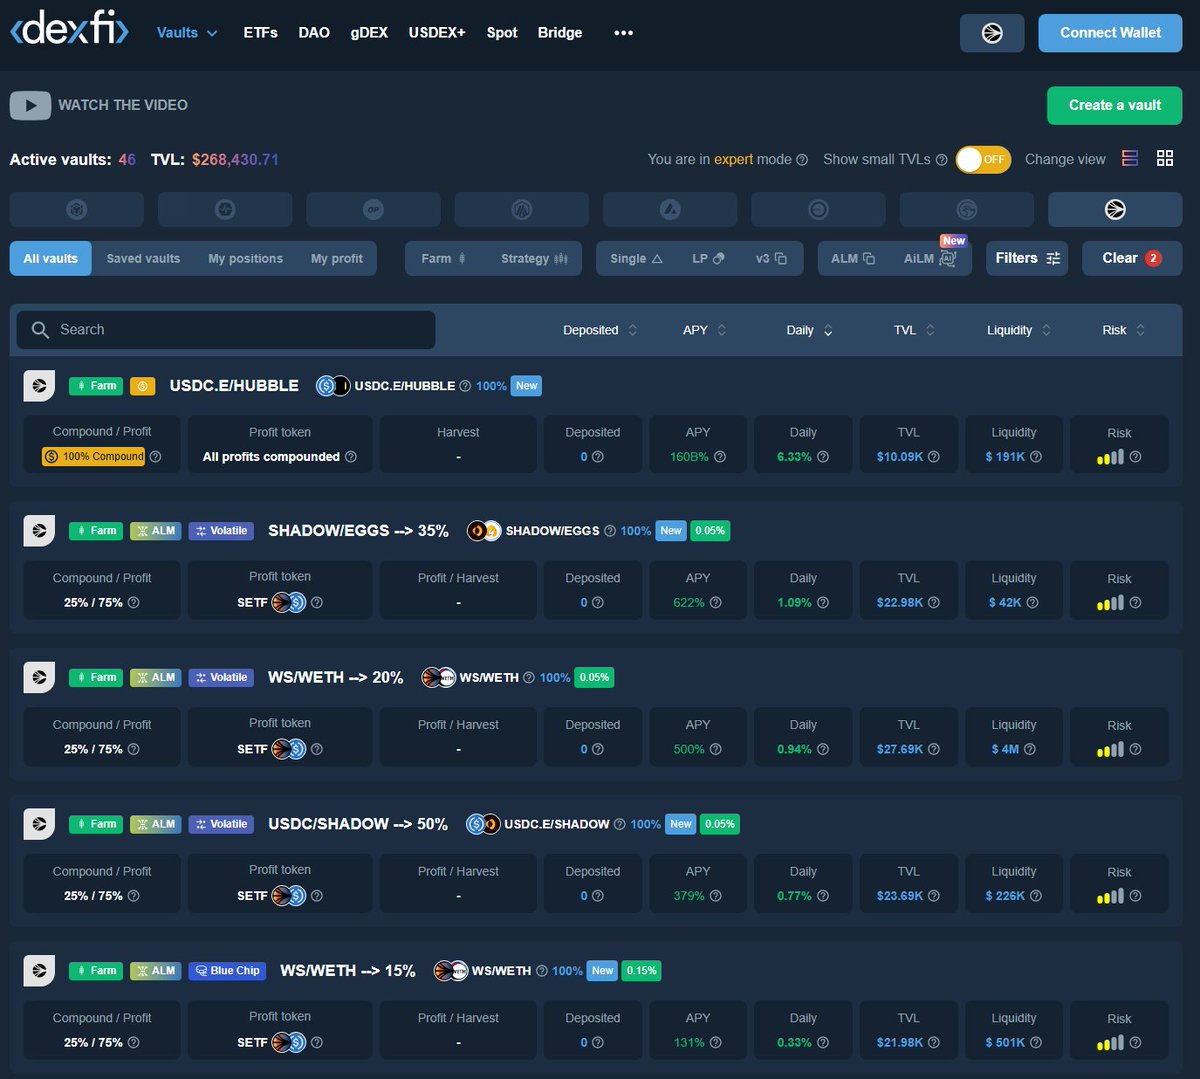Image resolution: width=1200 pixels, height=1079 pixels.
Task: Open the Filters panel
Action: [1027, 258]
